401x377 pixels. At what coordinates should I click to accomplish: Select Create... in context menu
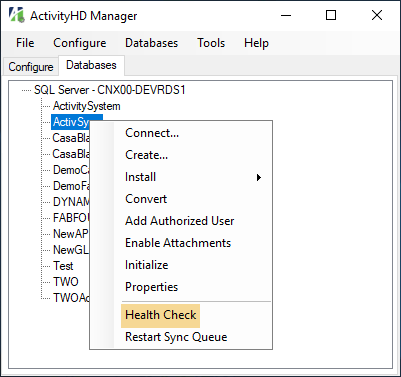146,155
